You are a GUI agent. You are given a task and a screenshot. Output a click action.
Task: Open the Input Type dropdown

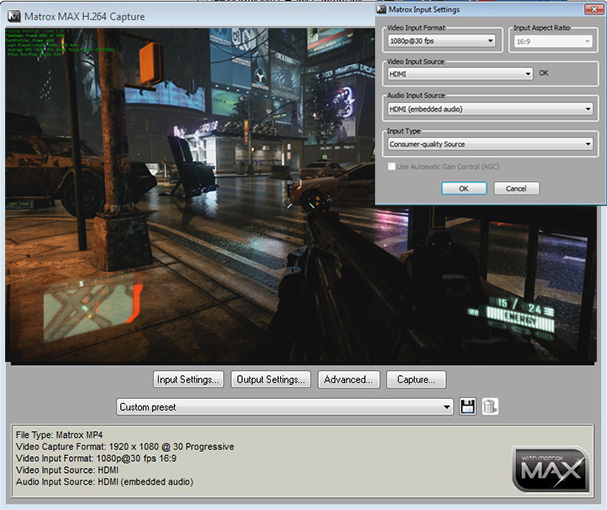tap(490, 144)
